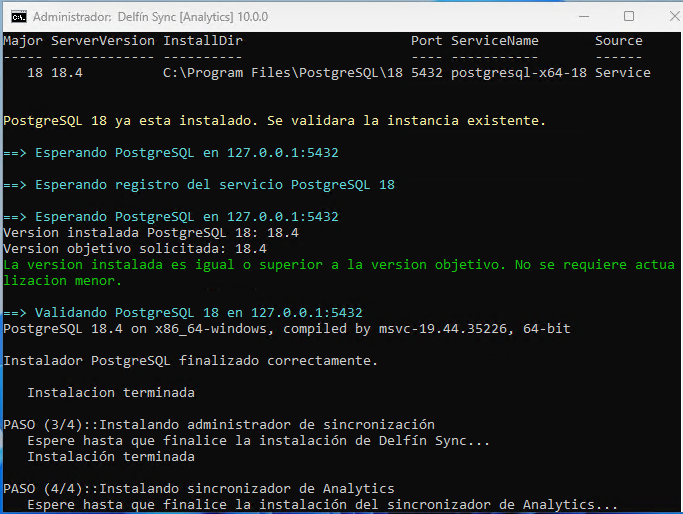
Task: Click the 'Port' column header
Action: pyautogui.click(x=426, y=41)
